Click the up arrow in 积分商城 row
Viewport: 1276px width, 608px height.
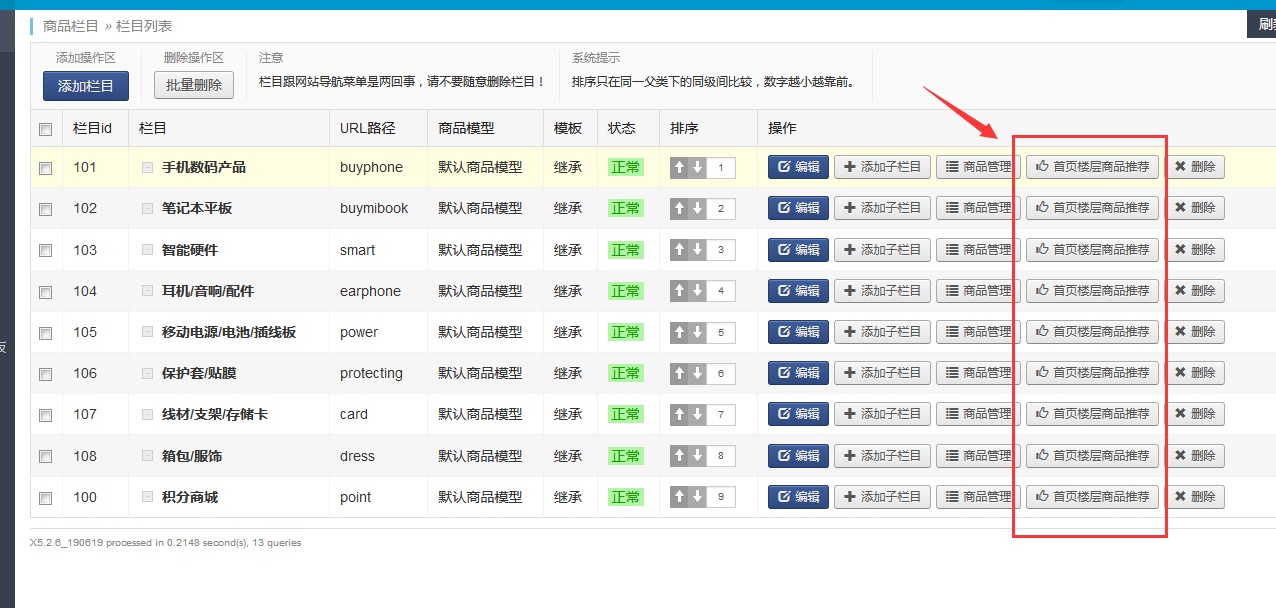(680, 497)
